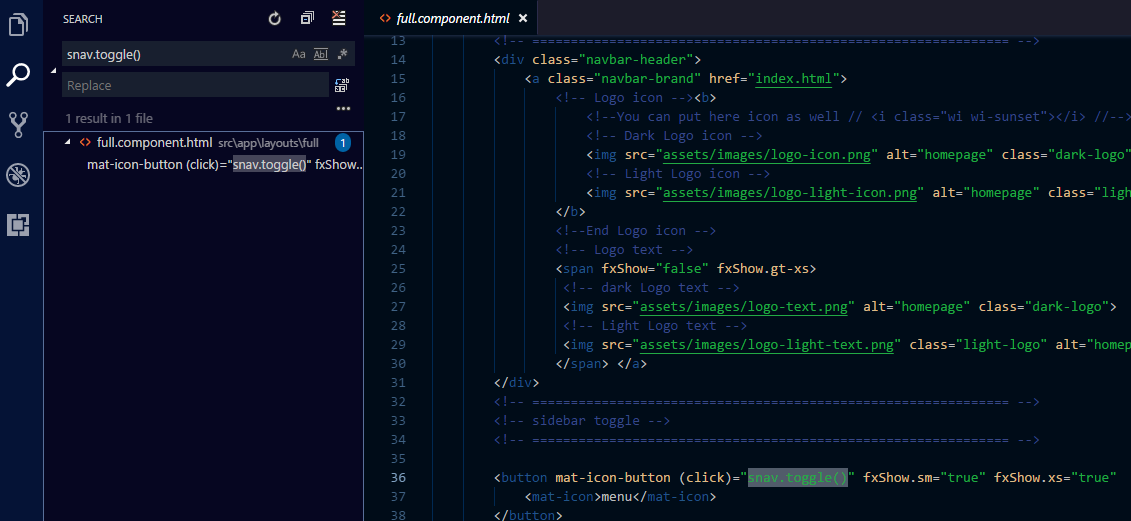
Task: Toggle Use Regular Expression option
Action: 343,53
